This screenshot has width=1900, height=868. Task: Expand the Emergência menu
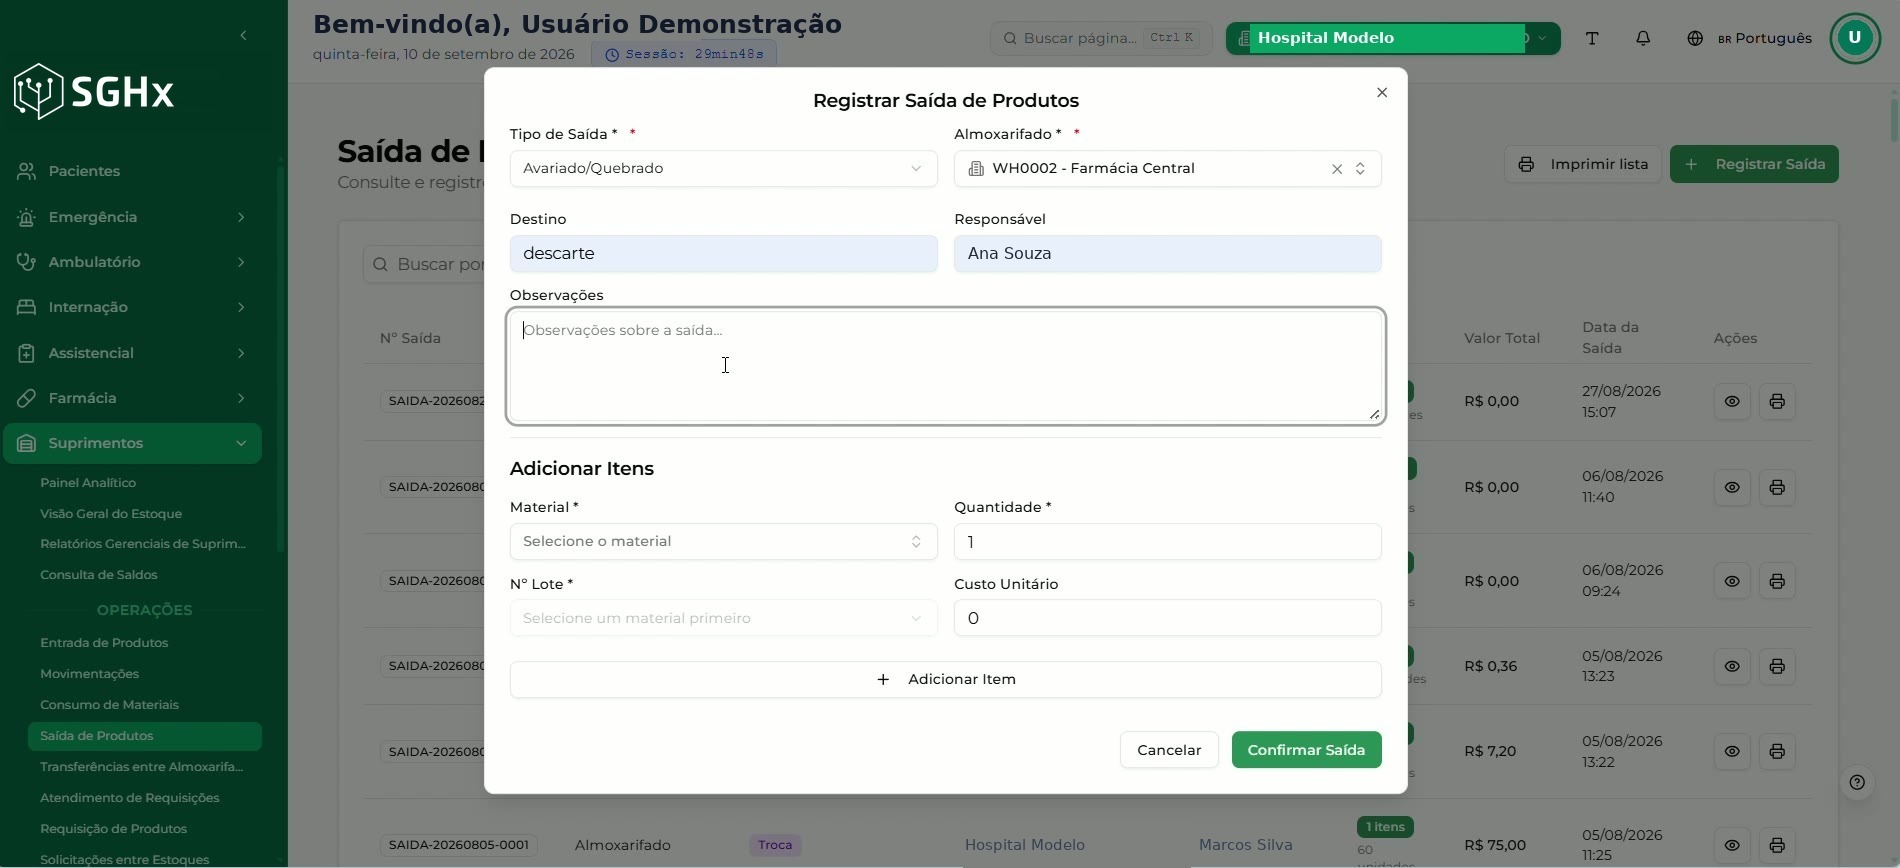pyautogui.click(x=132, y=217)
